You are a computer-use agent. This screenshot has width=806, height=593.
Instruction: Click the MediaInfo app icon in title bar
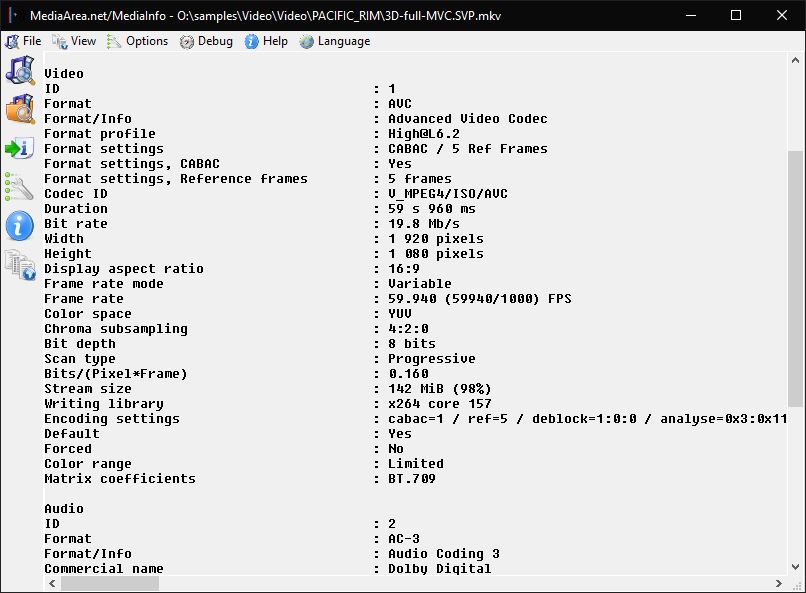click(x=12, y=15)
